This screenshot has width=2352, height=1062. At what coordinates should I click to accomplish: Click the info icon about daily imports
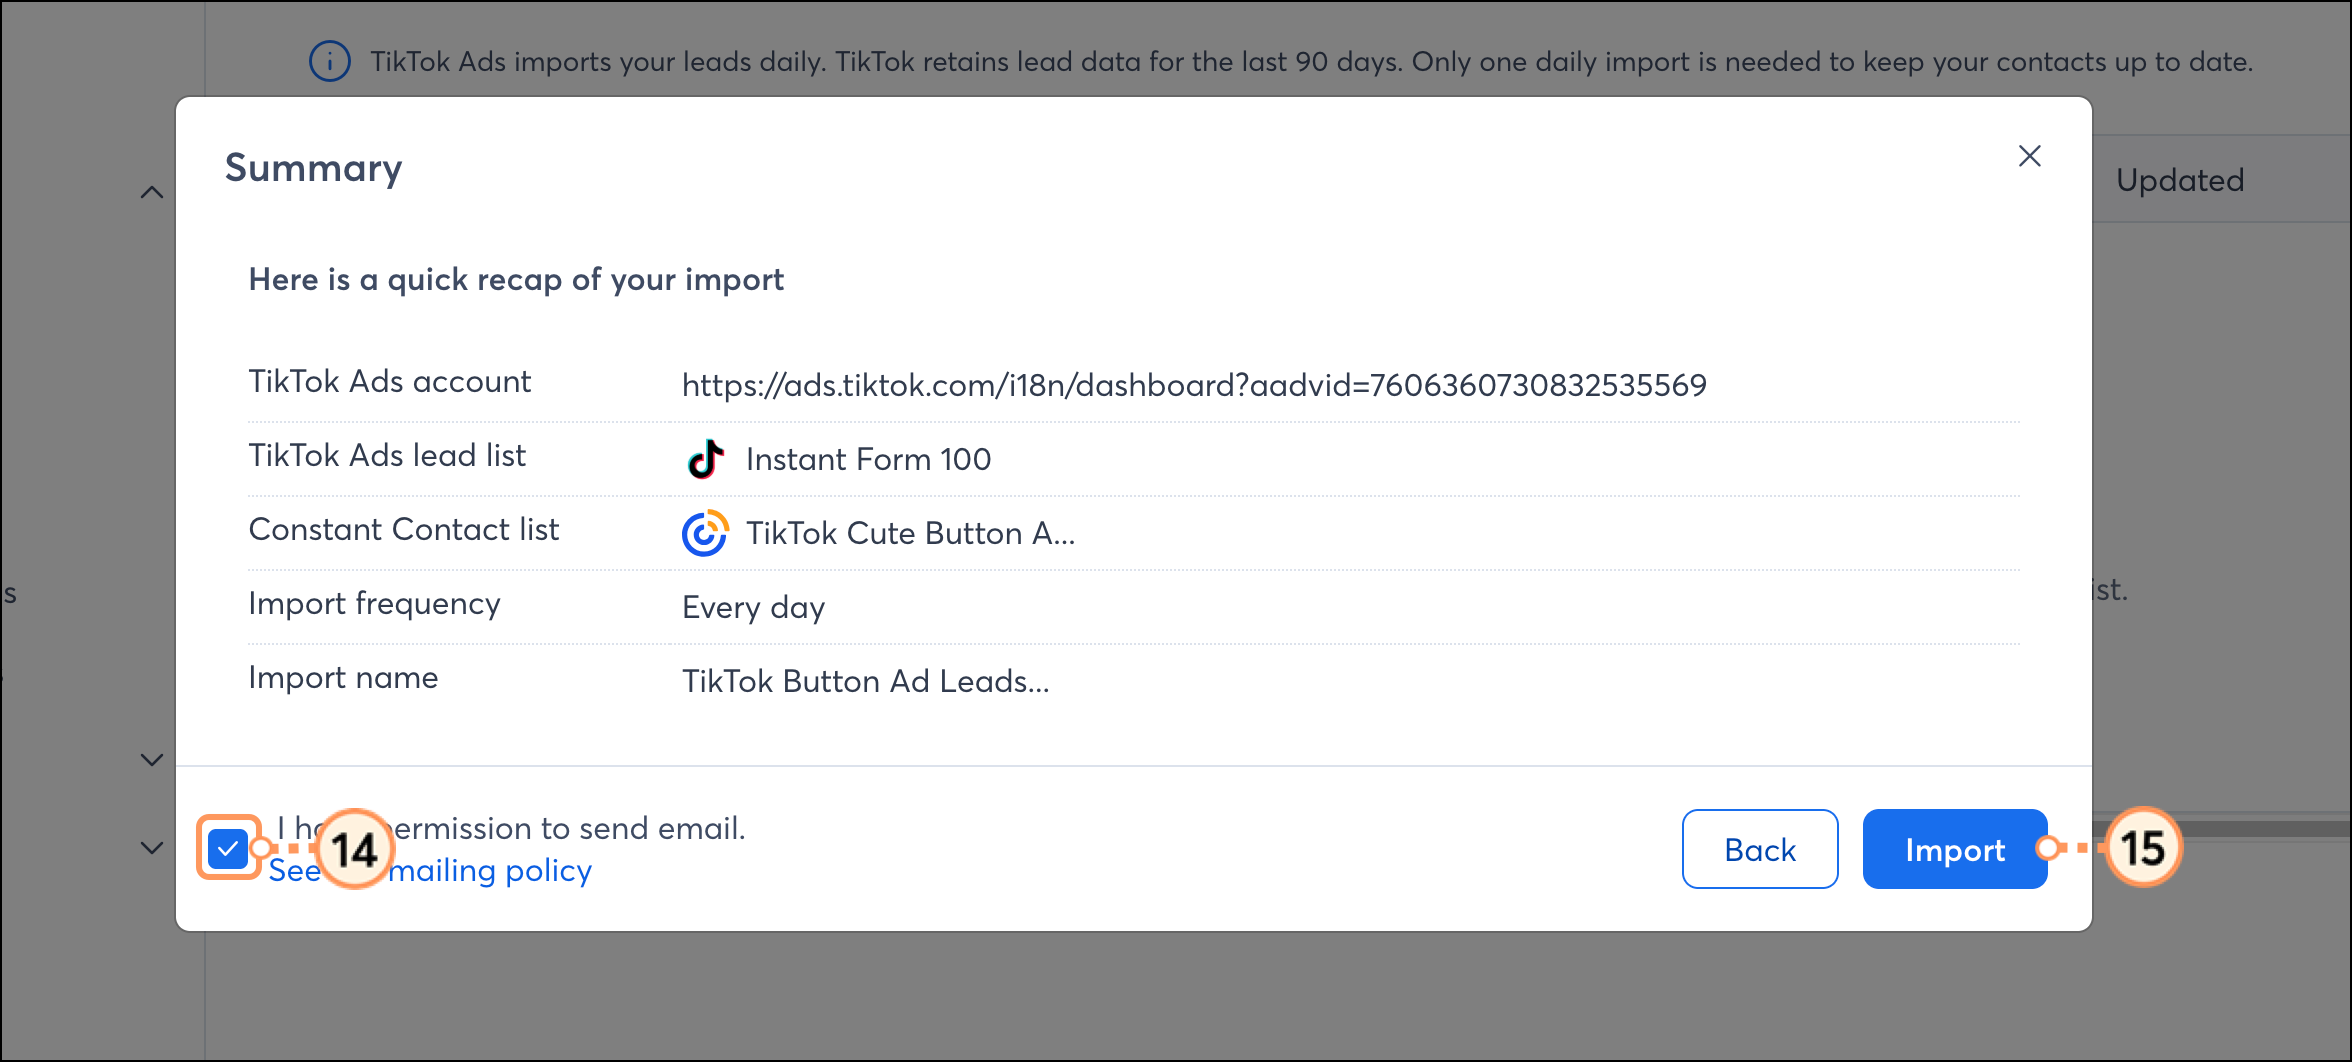(330, 61)
